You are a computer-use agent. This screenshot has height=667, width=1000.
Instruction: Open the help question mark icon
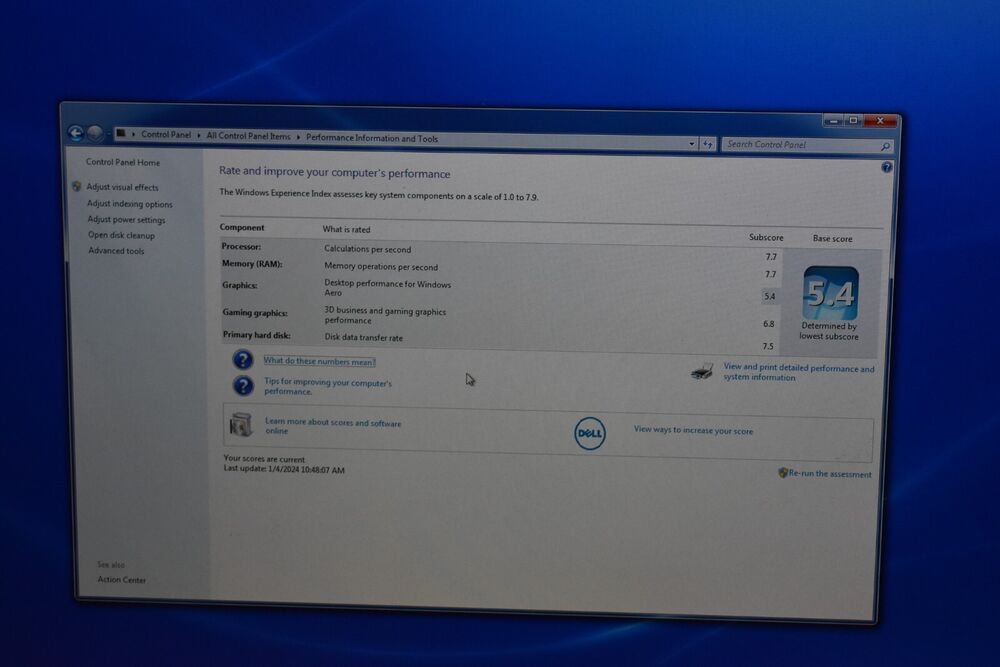(x=886, y=167)
